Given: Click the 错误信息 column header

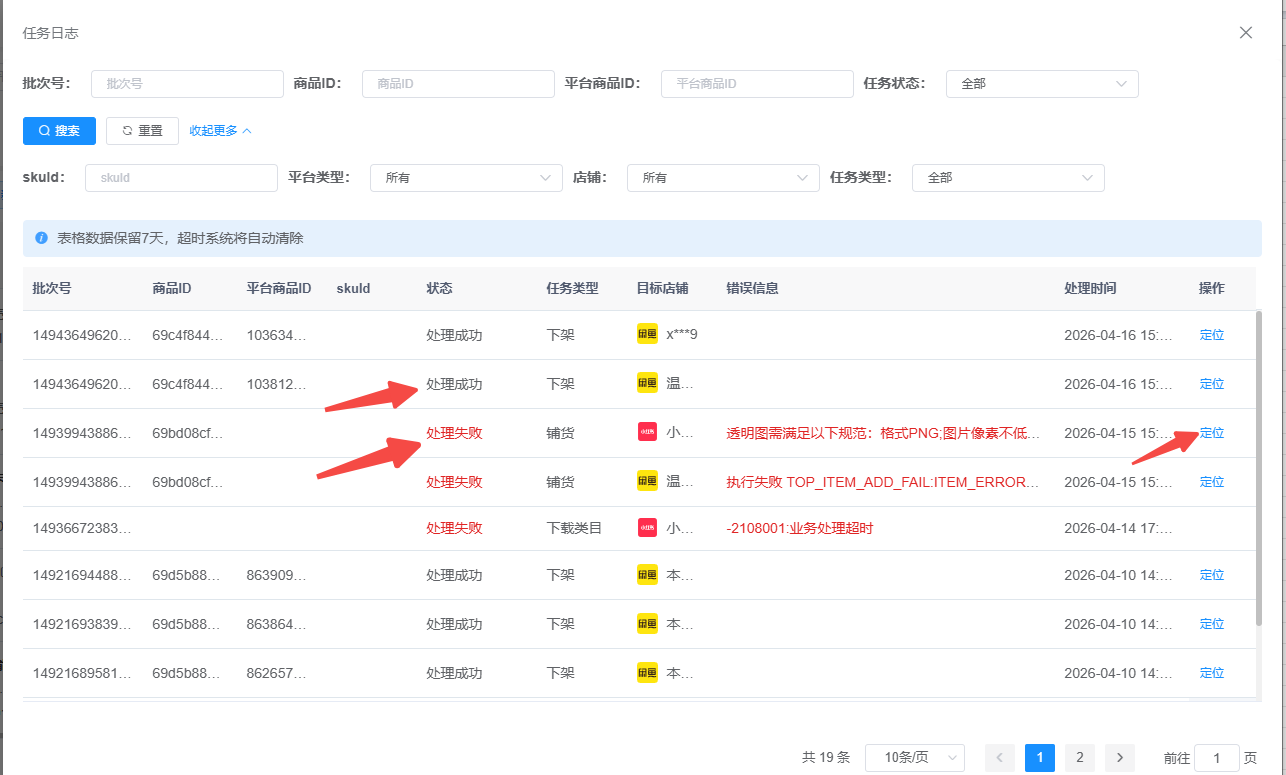Looking at the screenshot, I should [x=753, y=288].
